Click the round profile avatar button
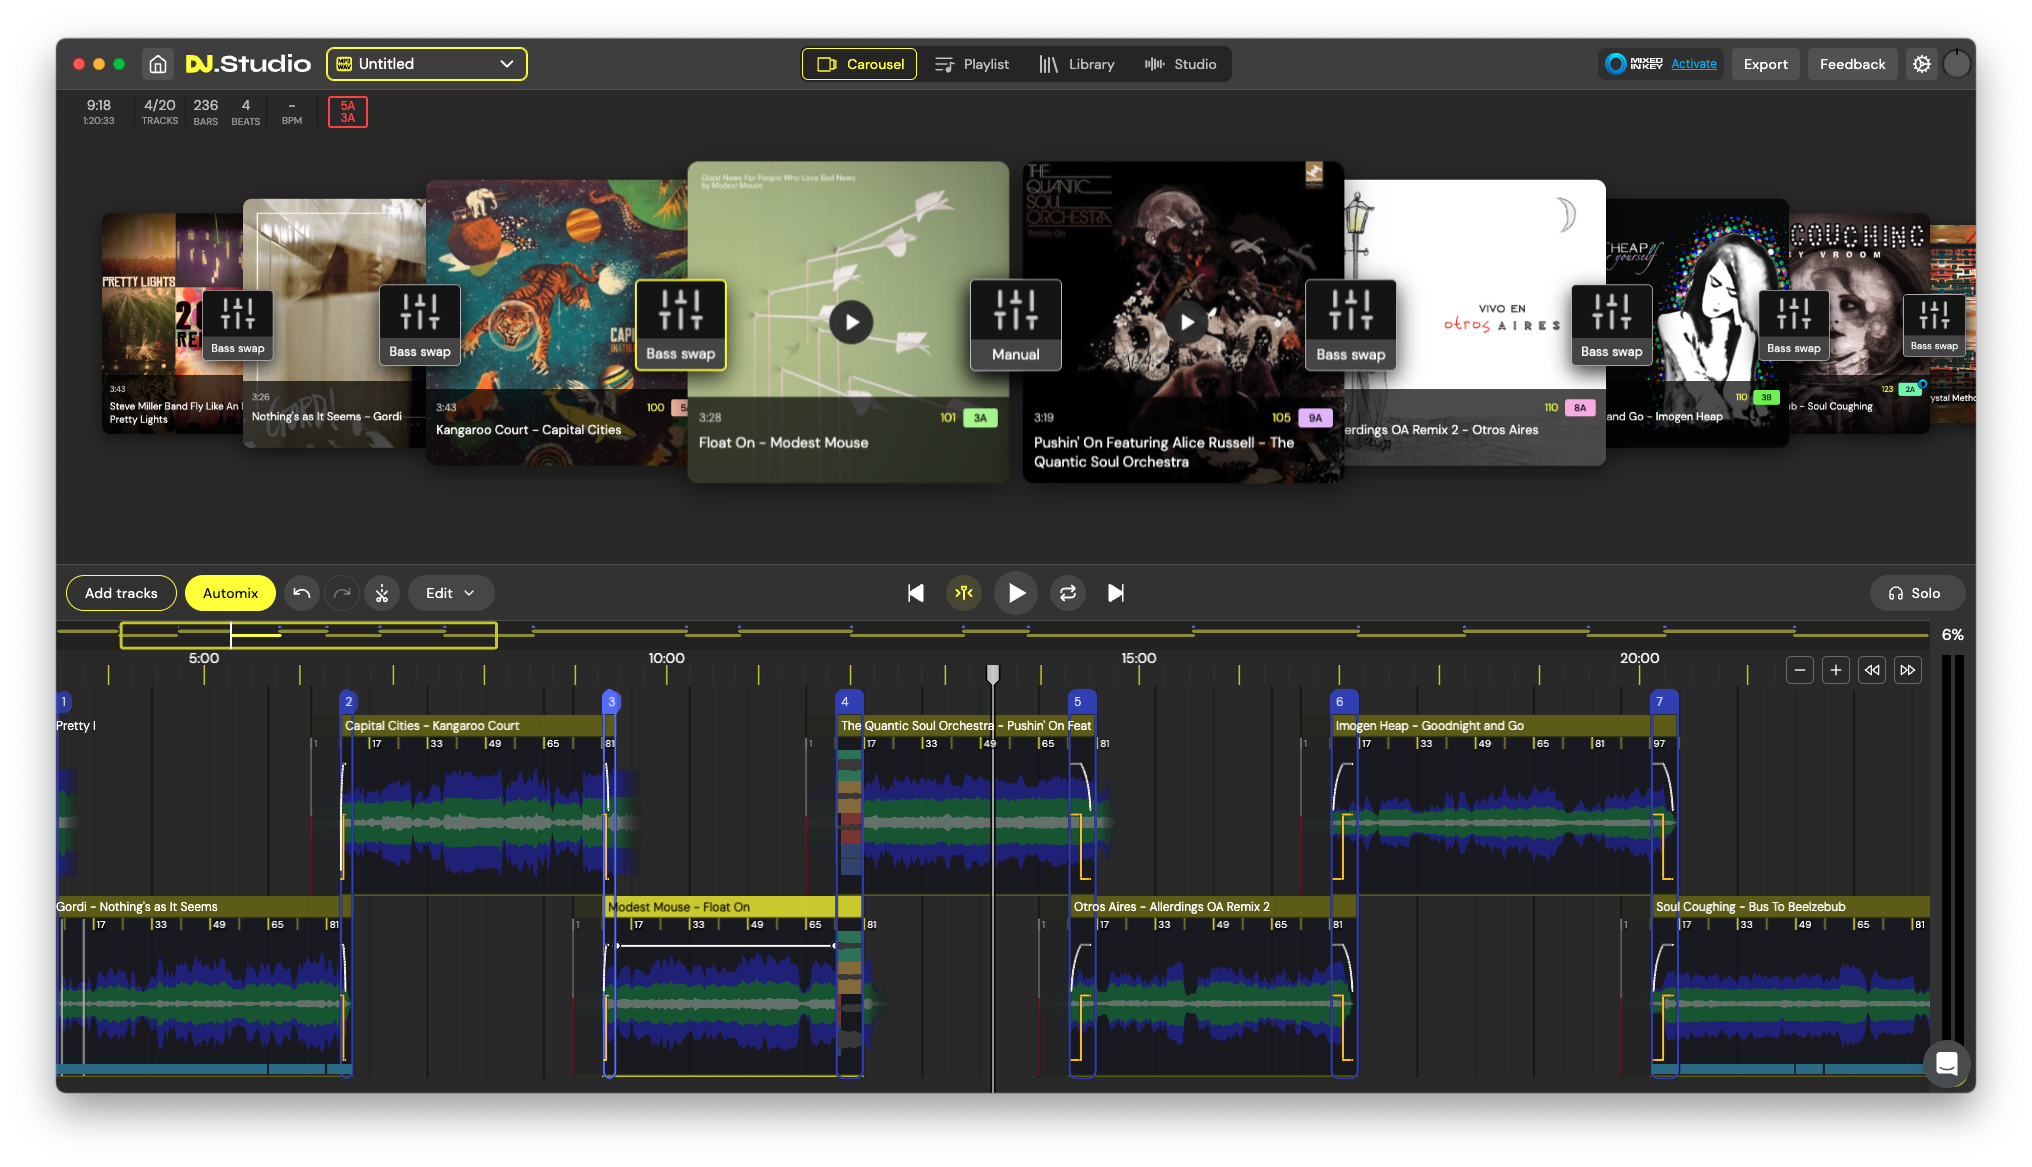 (x=1957, y=64)
